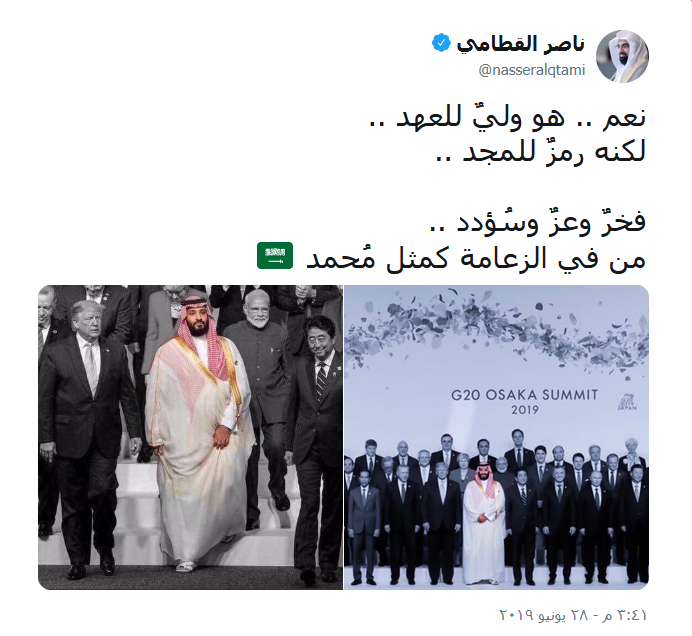Select the tweet line لكنه رمزّ للمجد
Screen dimensions: 692x636
click(x=541, y=151)
